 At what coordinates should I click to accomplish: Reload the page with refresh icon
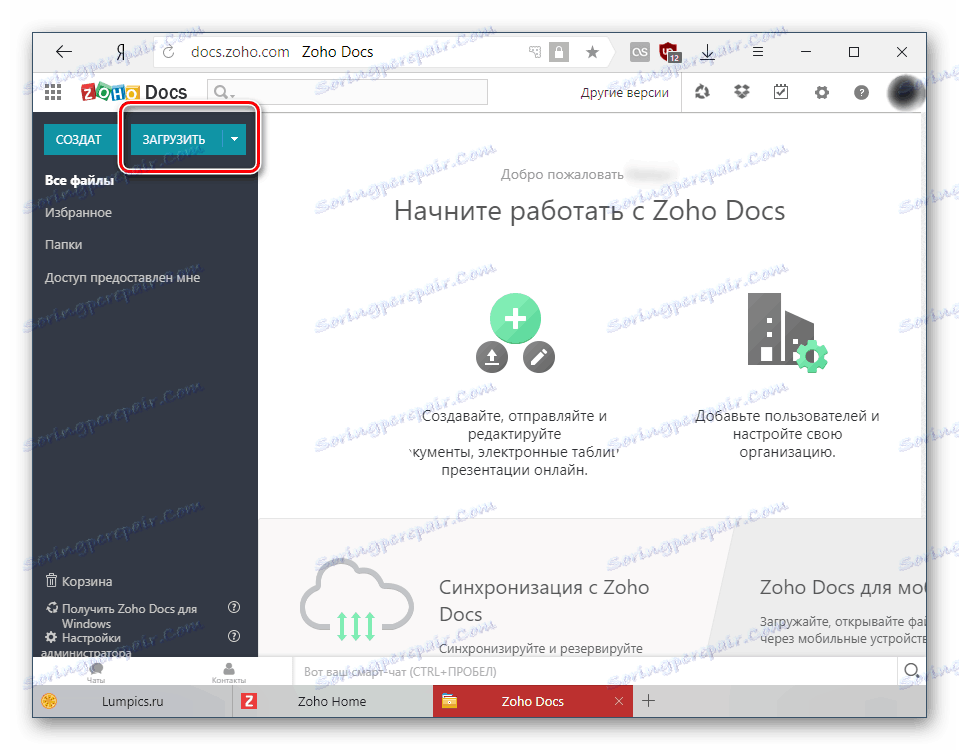169,52
